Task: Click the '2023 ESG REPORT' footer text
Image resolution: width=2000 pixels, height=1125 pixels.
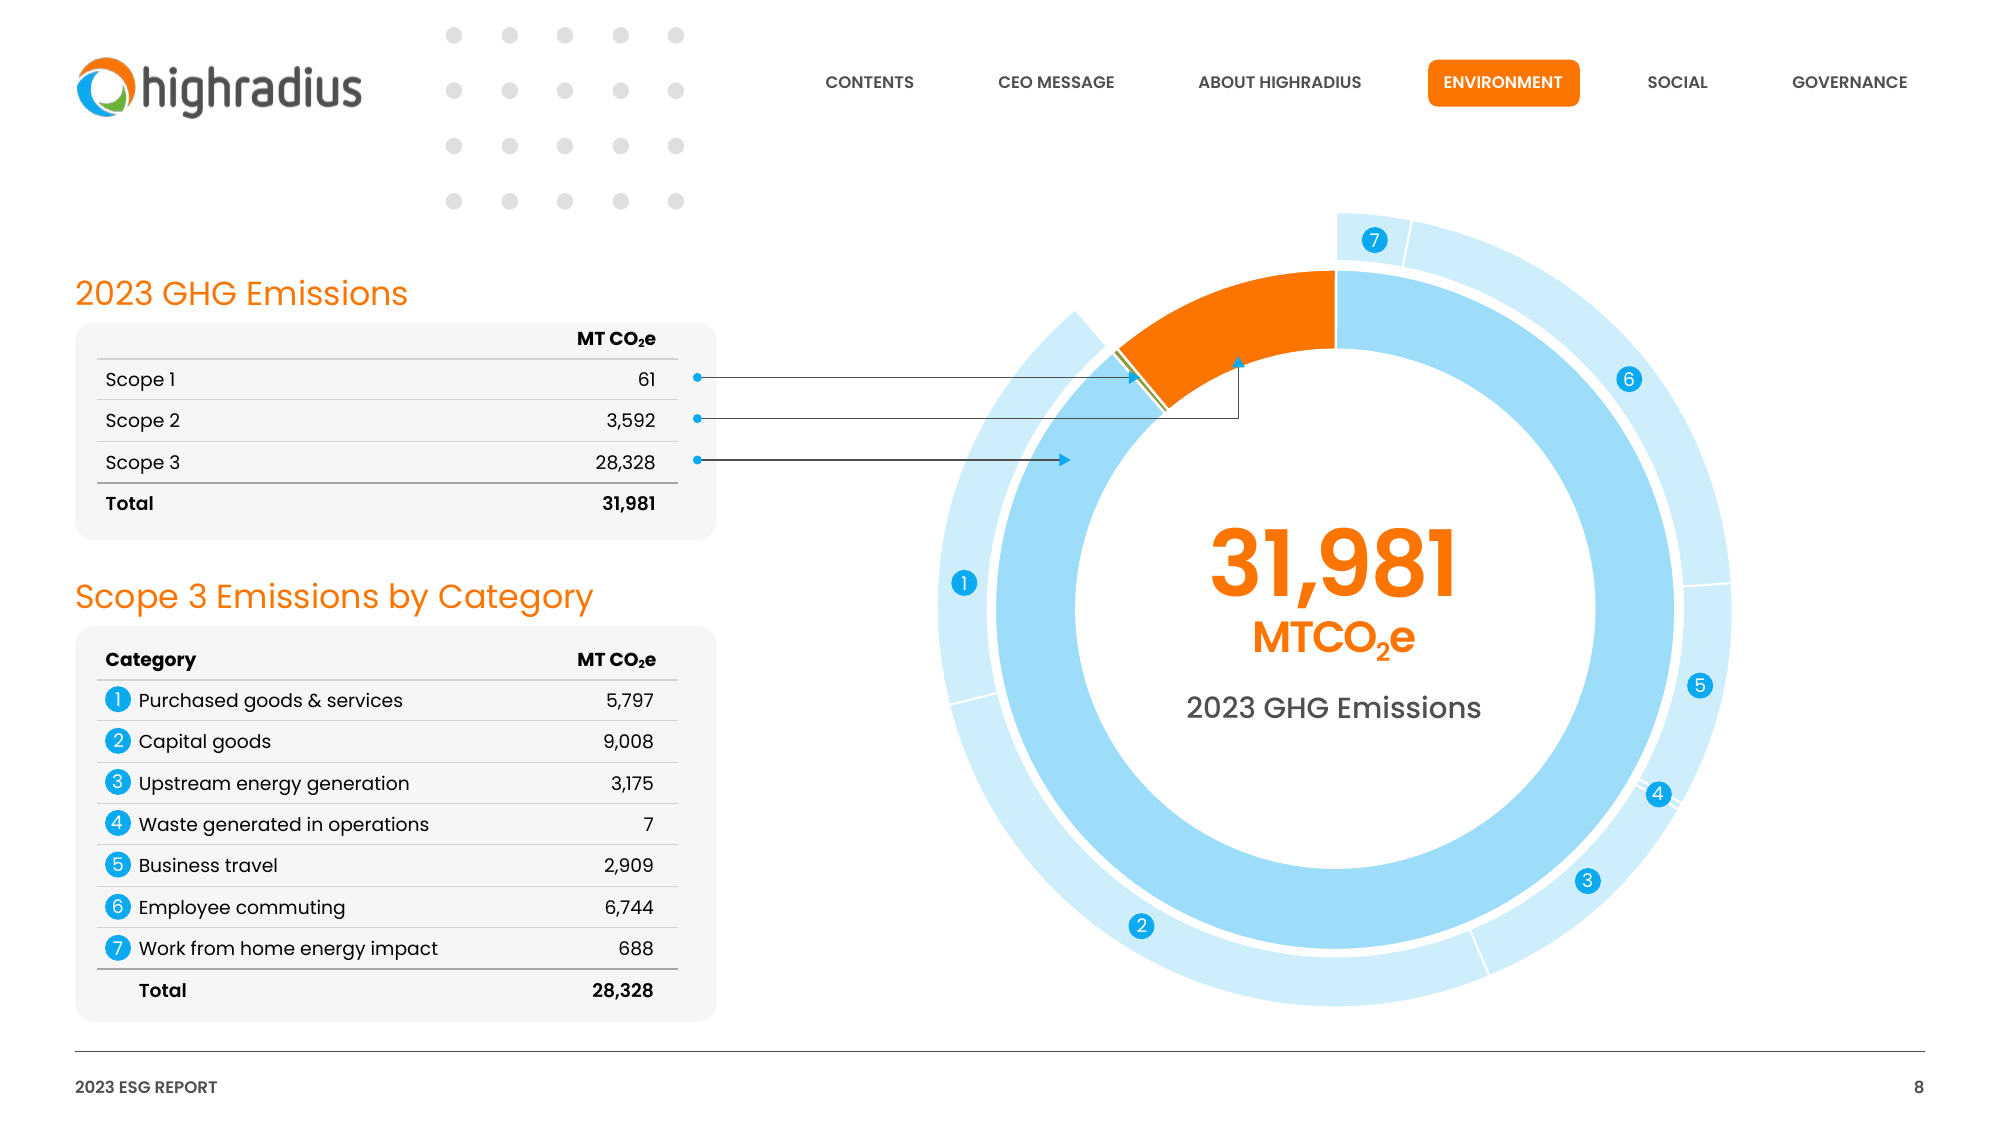Action: 146,1087
